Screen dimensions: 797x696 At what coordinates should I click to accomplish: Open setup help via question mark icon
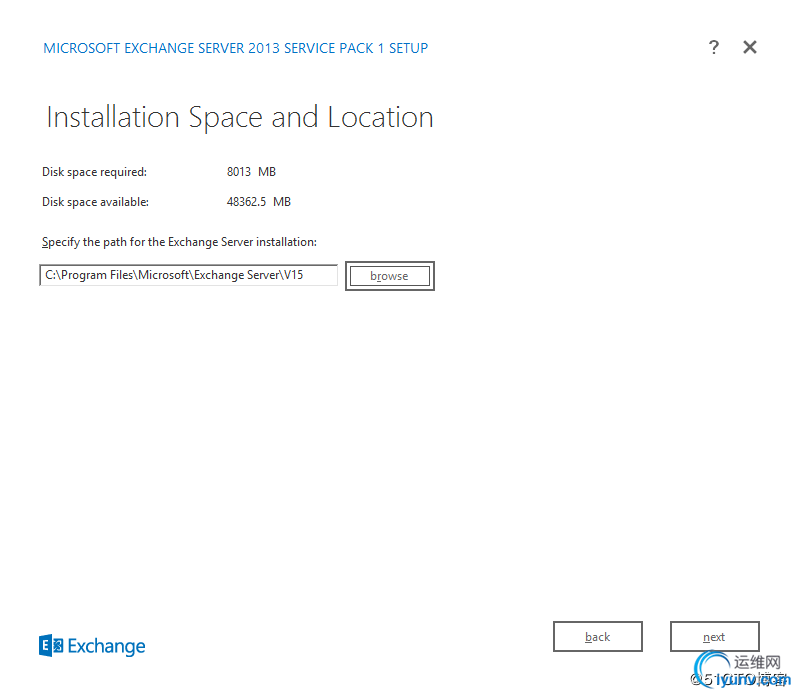pos(714,47)
